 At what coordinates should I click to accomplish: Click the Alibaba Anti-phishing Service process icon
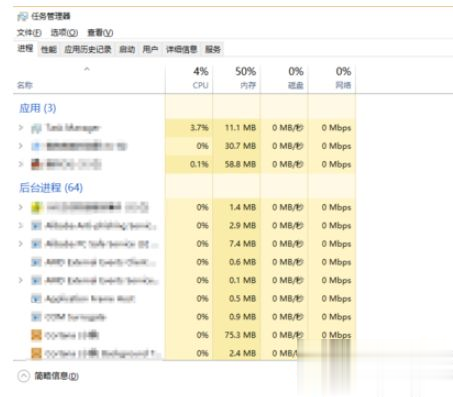36,226
